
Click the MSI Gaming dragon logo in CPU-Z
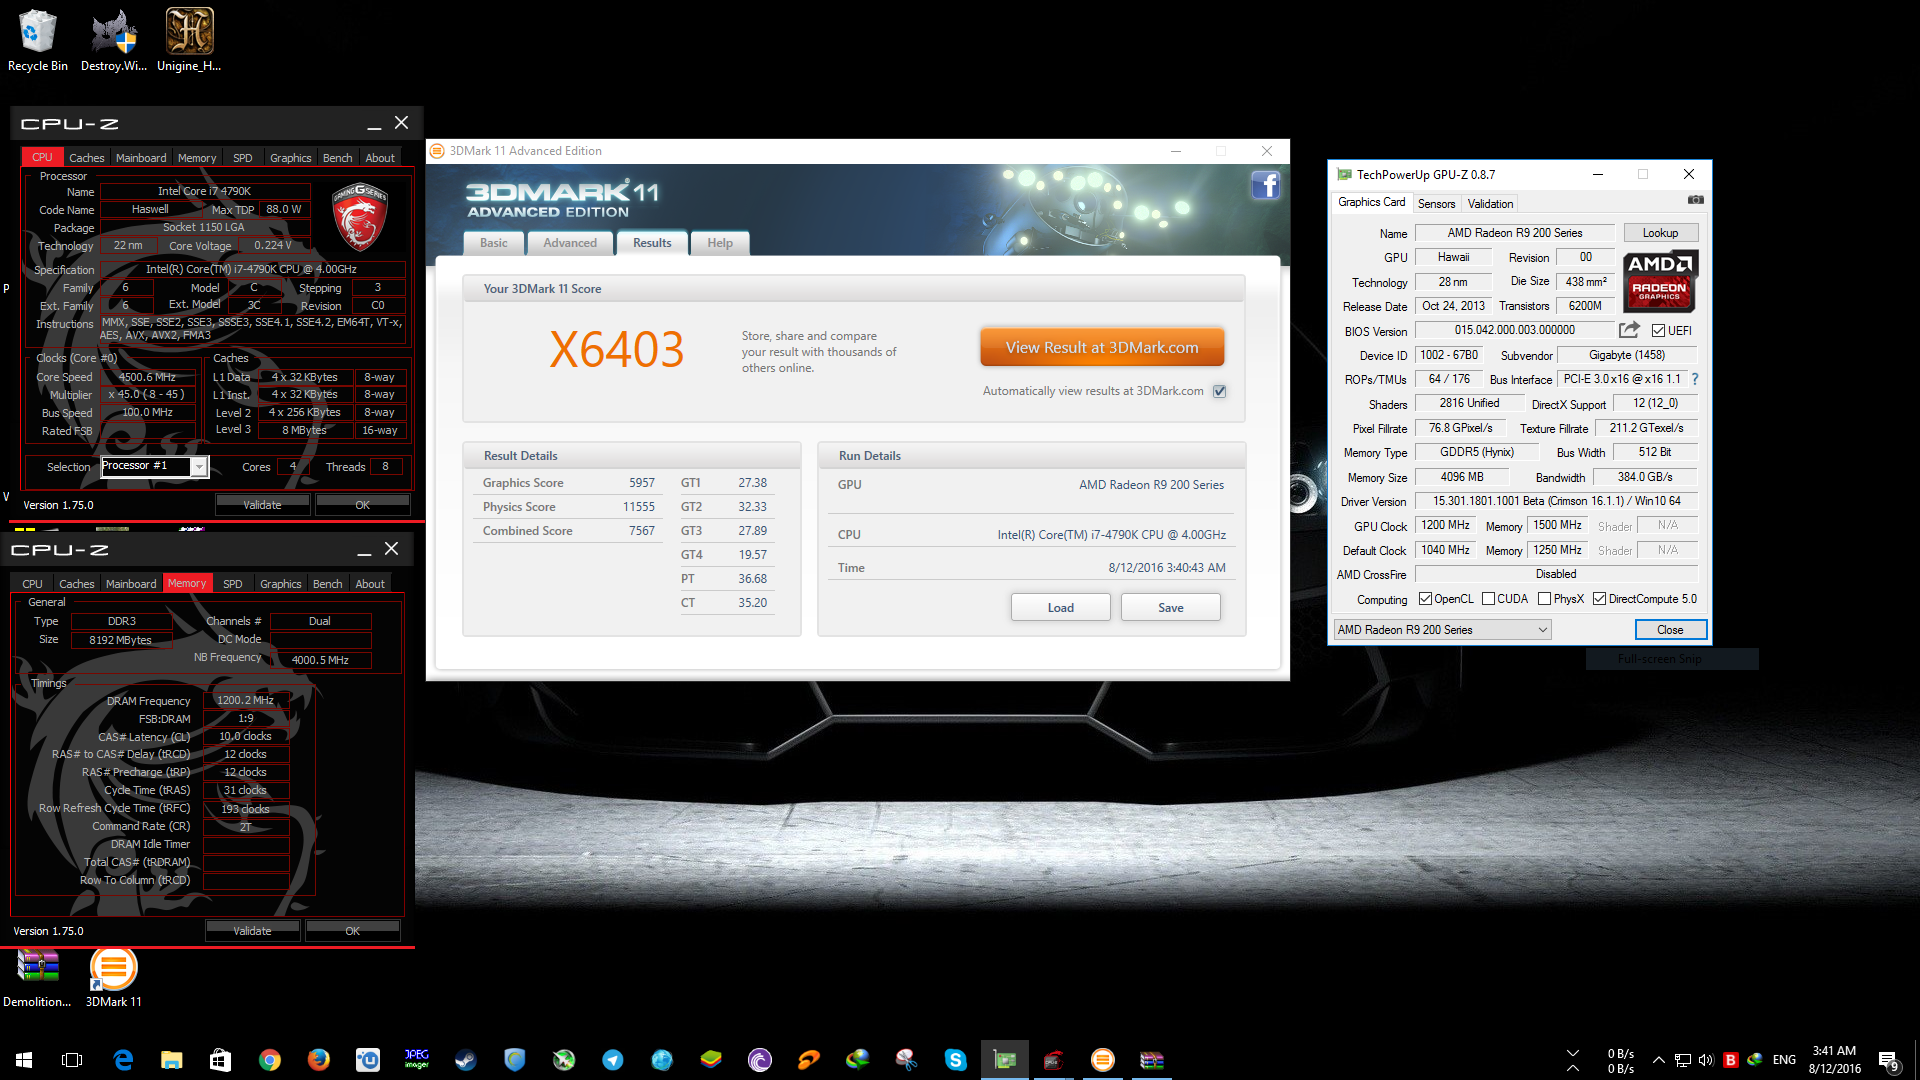click(x=359, y=217)
